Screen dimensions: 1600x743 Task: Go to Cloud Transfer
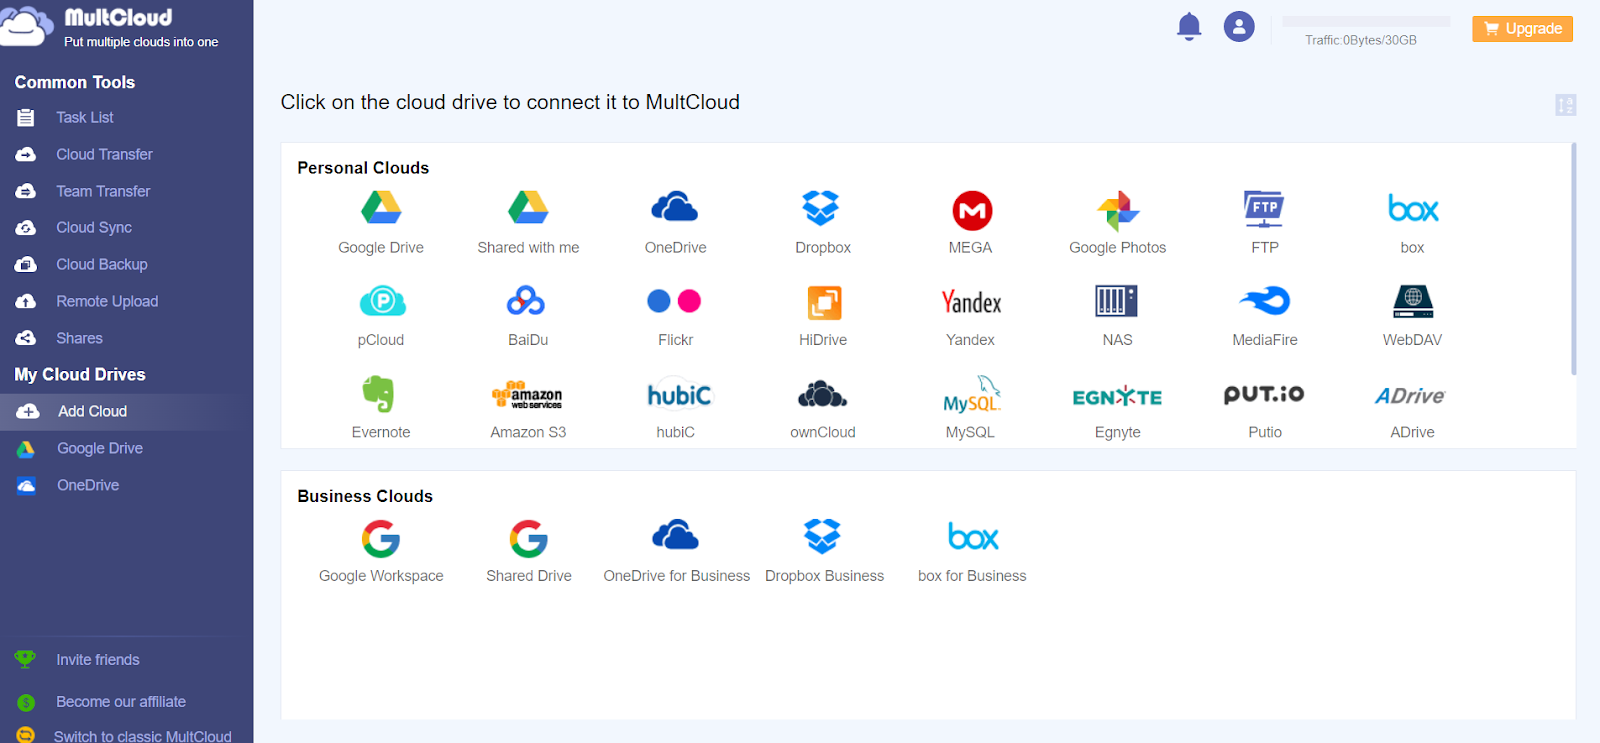[x=104, y=155]
